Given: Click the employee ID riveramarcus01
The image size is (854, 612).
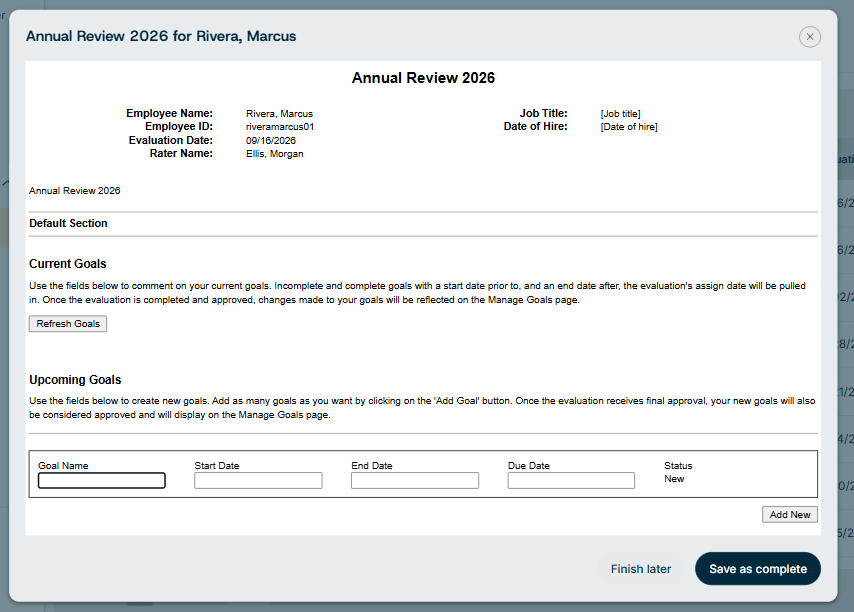Looking at the screenshot, I should click(x=280, y=127).
